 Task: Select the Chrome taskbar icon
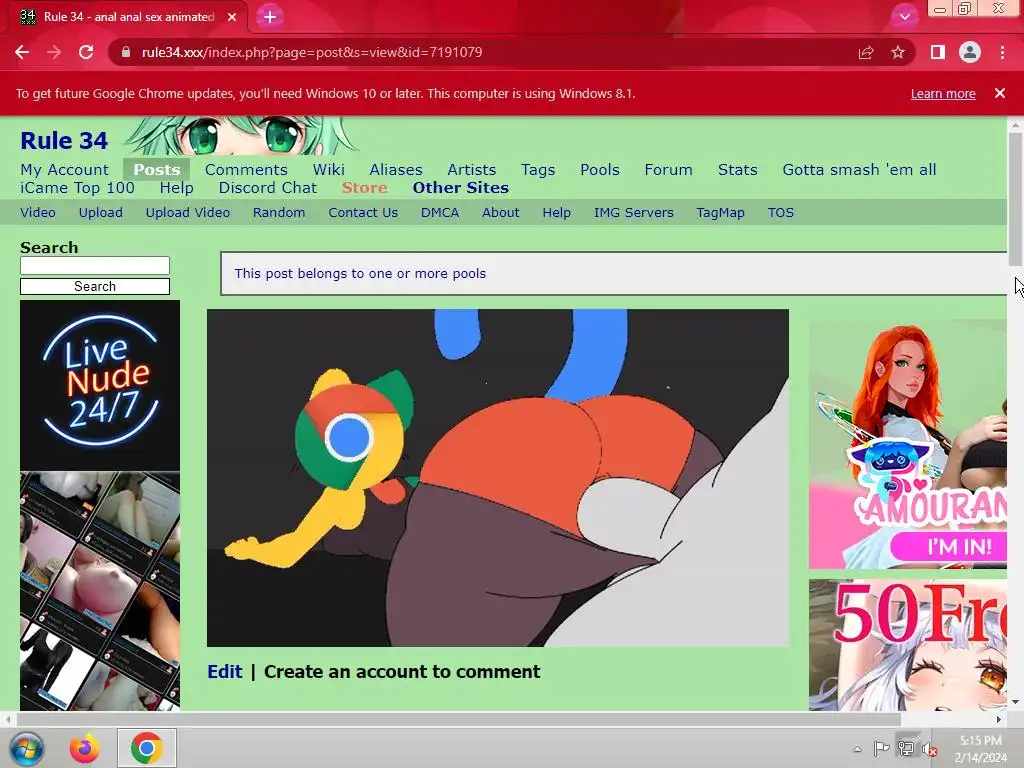click(x=146, y=748)
